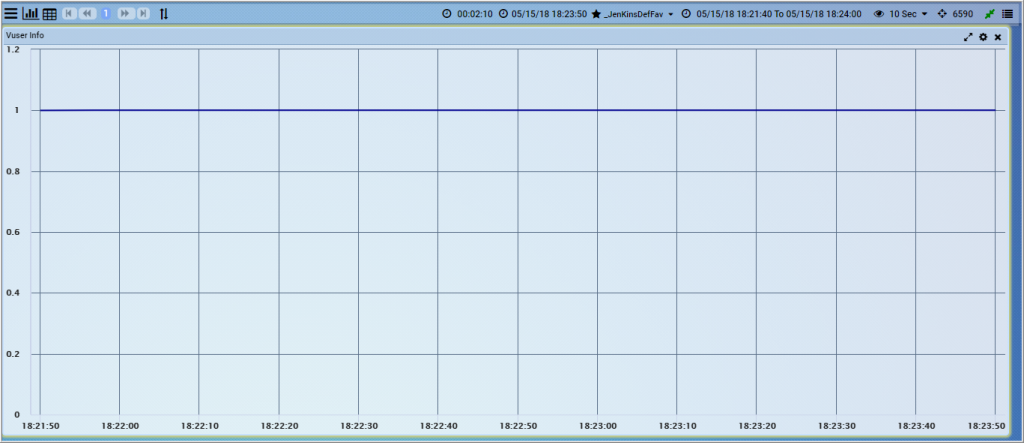The height and width of the screenshot is (443, 1024).
Task: Click the crosshair target icon
Action: 942,14
